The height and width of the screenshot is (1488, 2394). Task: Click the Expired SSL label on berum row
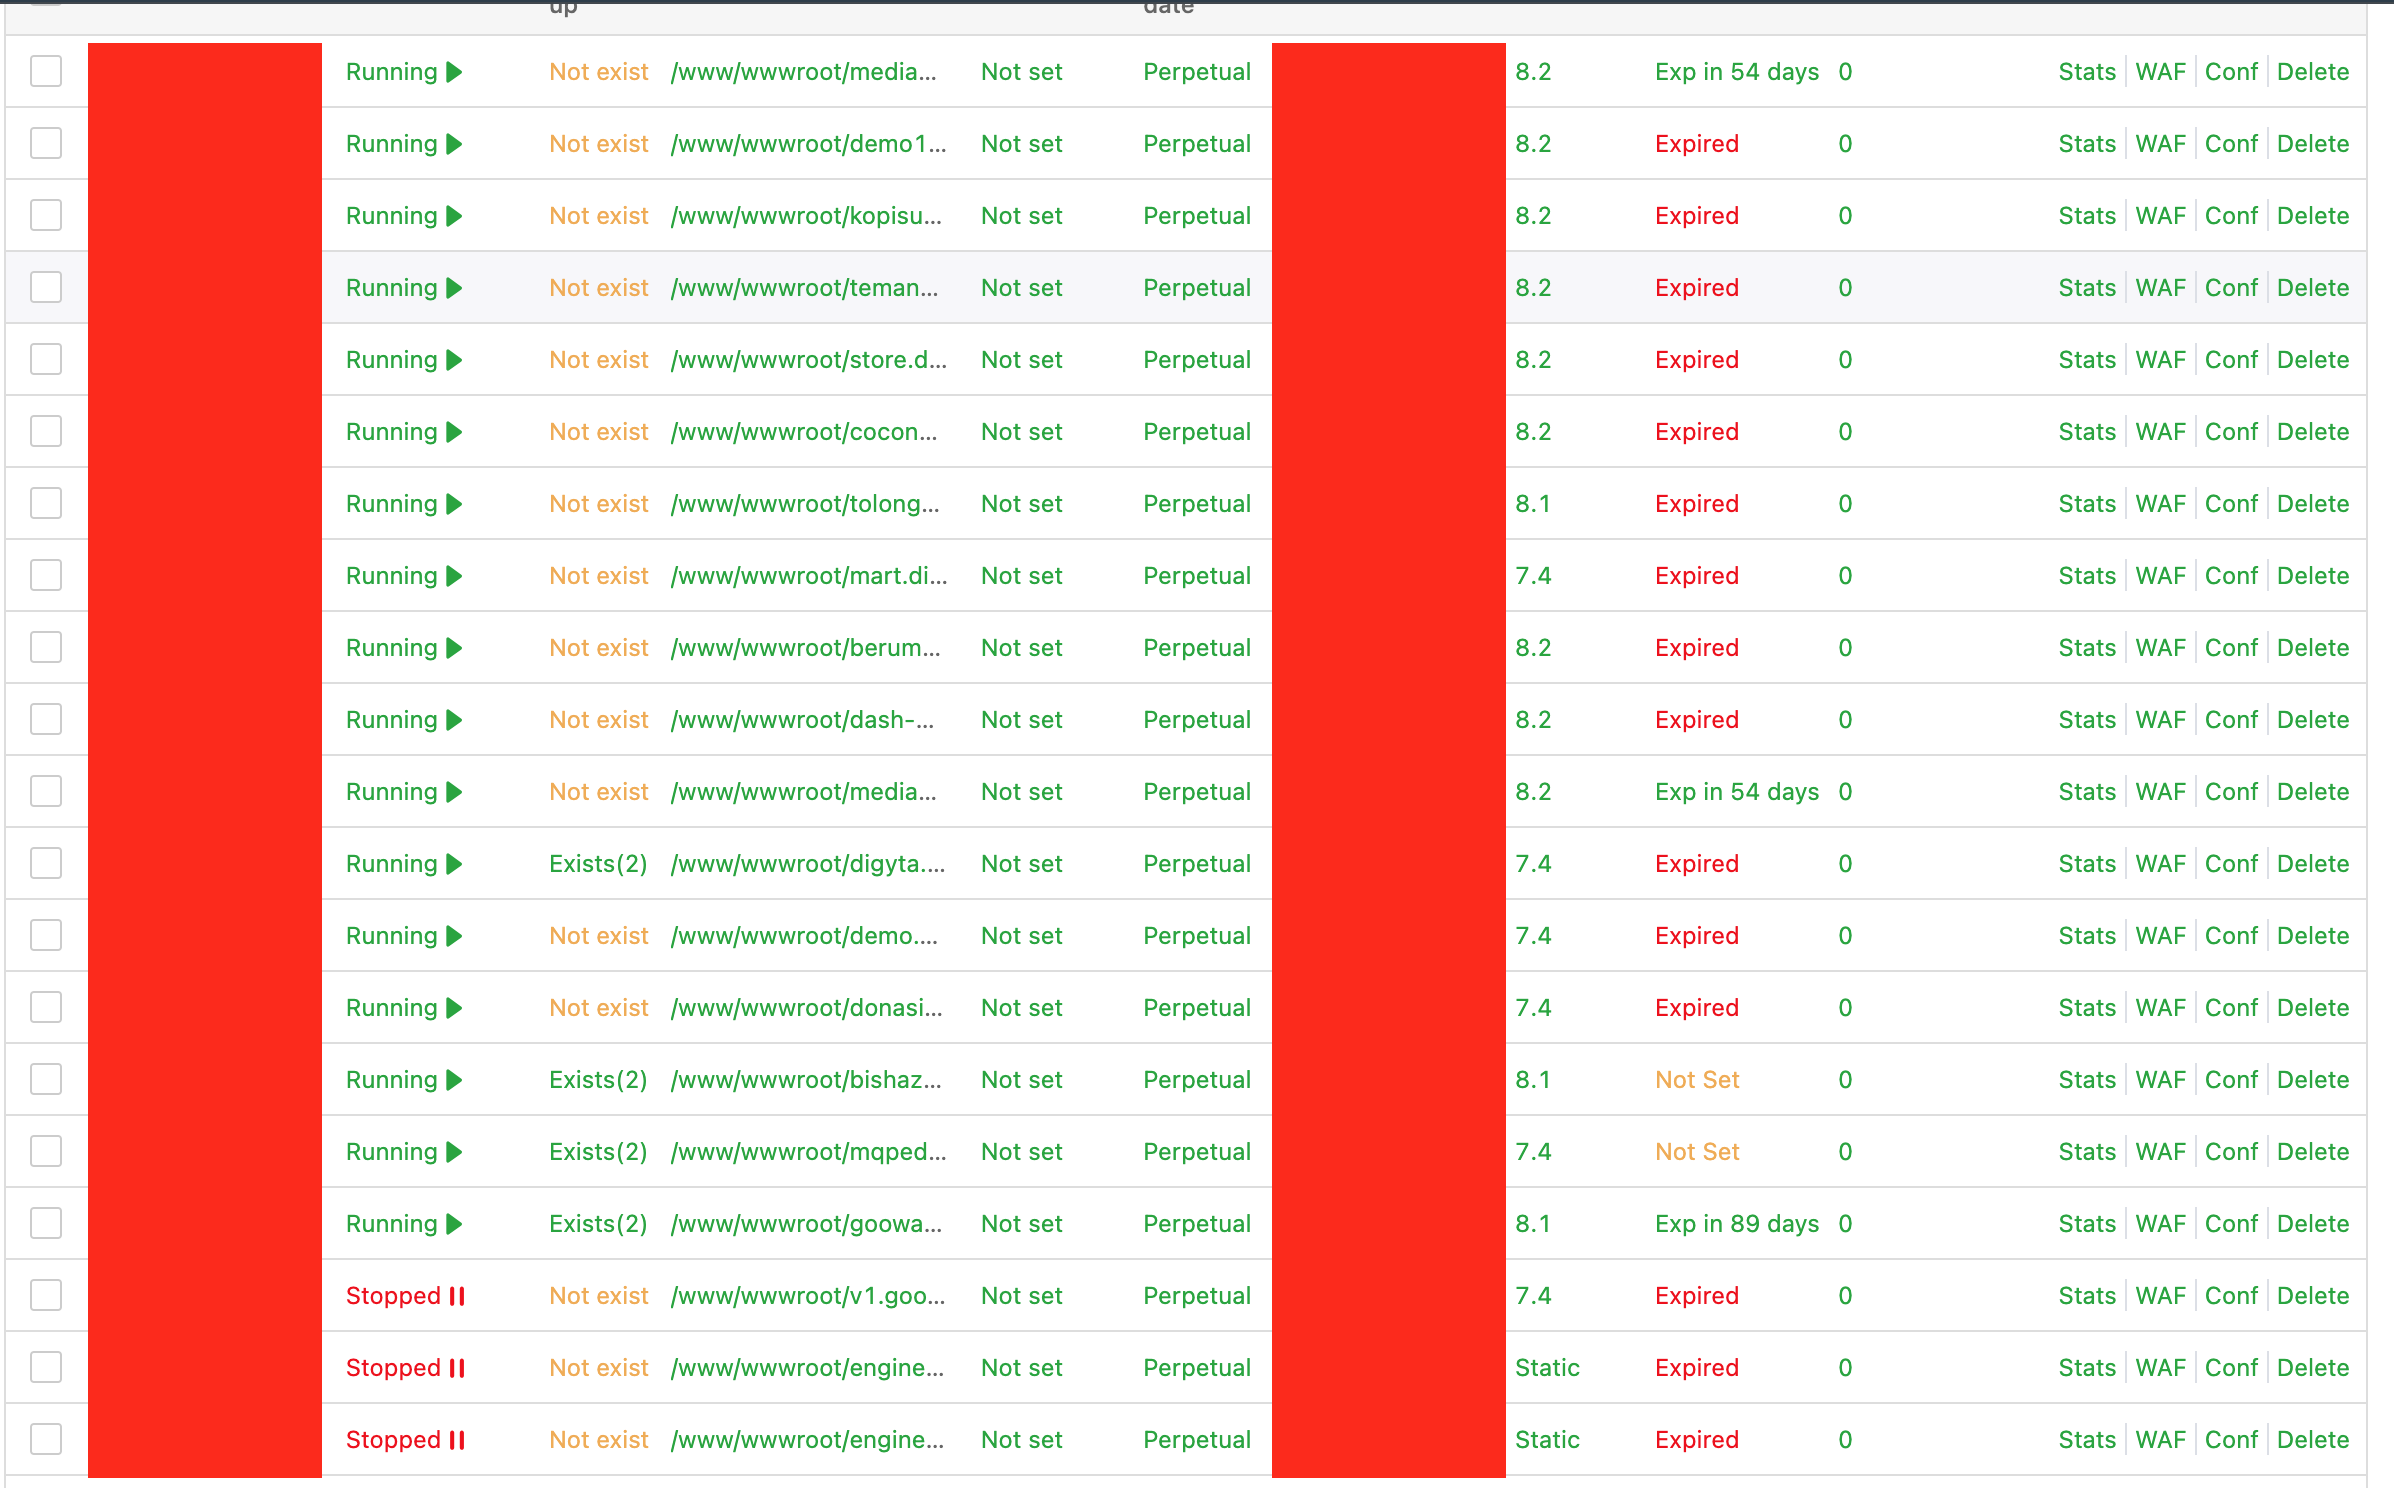tap(1696, 647)
